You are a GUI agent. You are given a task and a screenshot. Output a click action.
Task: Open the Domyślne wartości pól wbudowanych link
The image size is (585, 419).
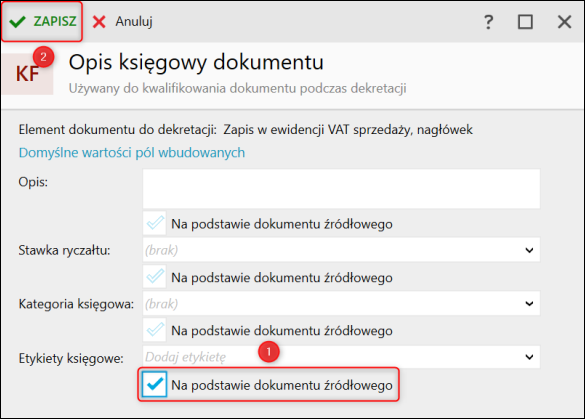(132, 153)
